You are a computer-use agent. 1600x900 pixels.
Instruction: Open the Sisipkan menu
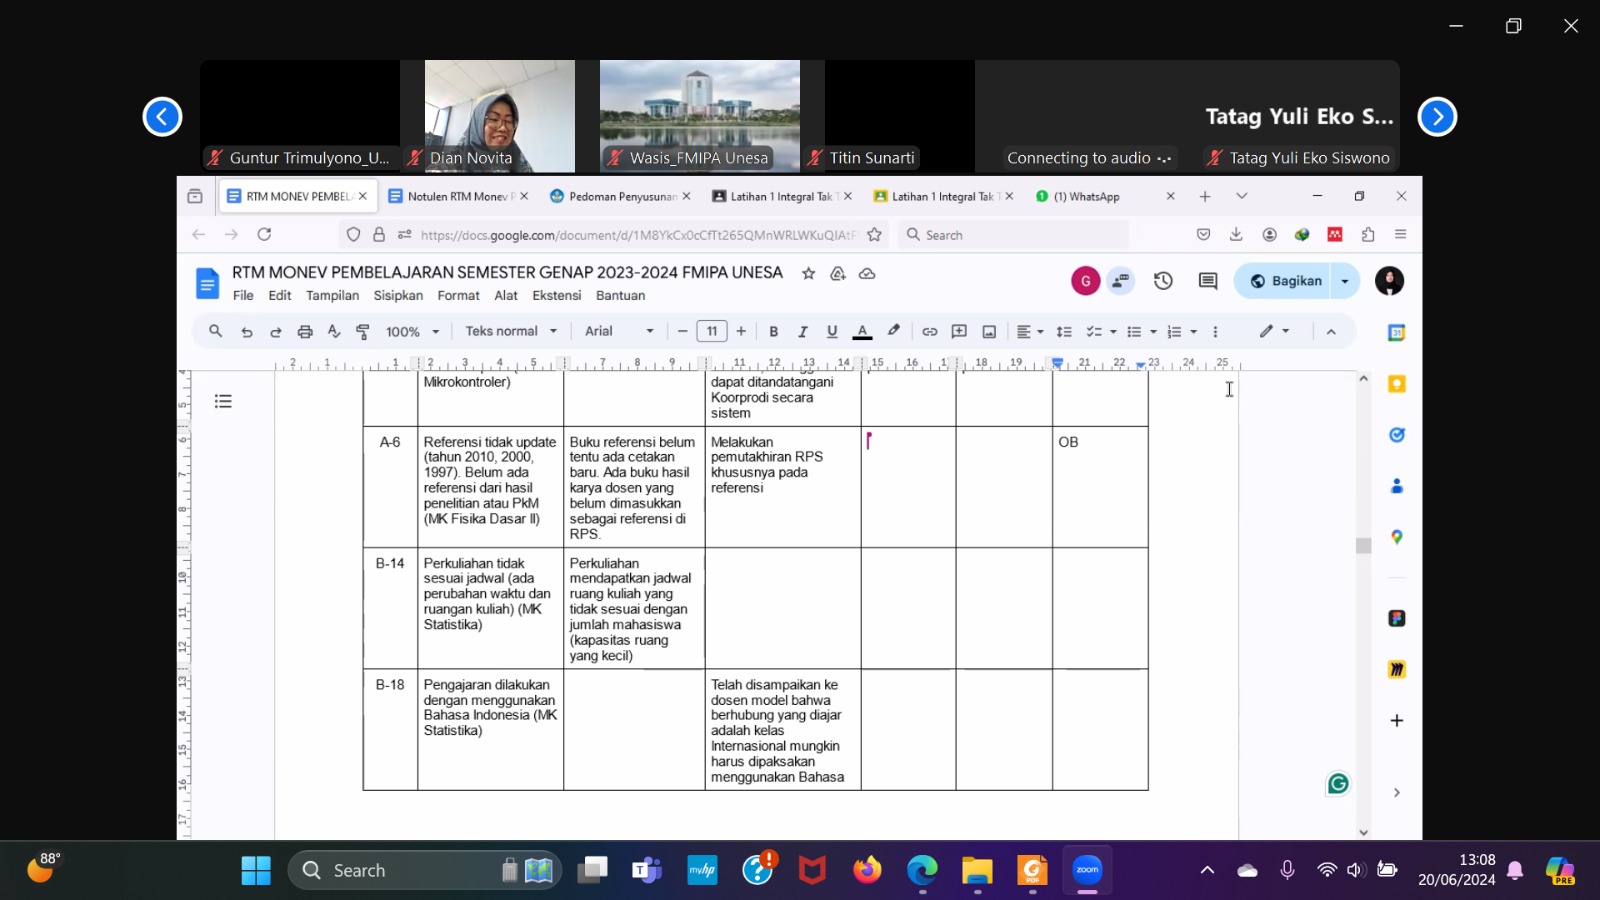pyautogui.click(x=398, y=296)
